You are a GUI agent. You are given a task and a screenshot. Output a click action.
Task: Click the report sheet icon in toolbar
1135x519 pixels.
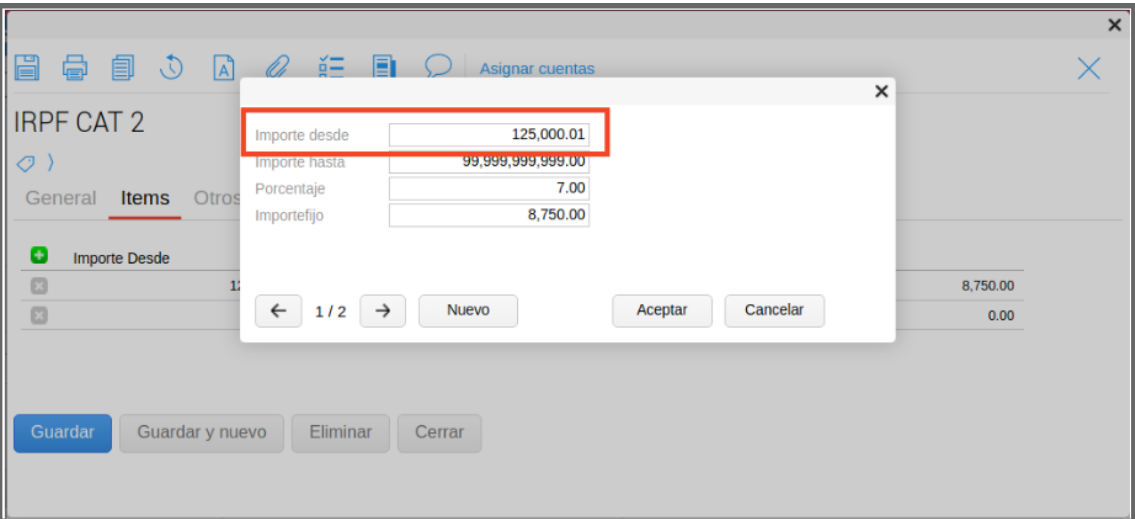point(384,67)
